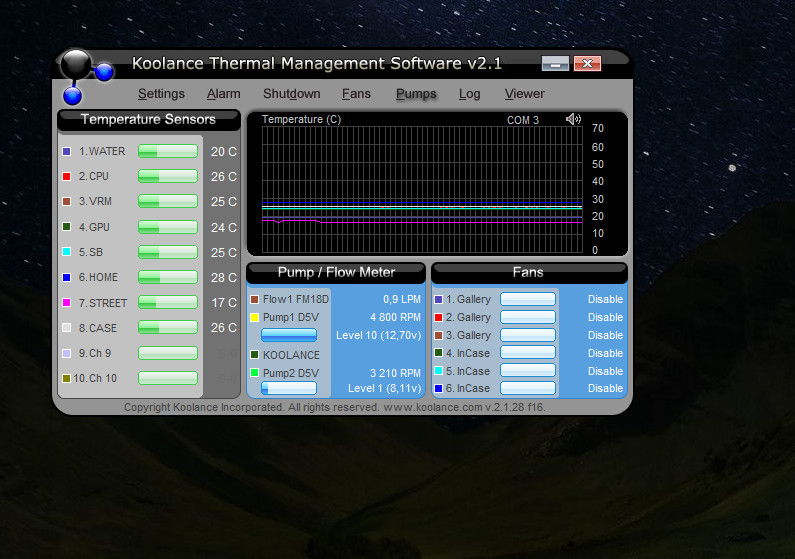Image resolution: width=795 pixels, height=559 pixels.
Task: Click the 5.SB temperature bar
Action: tap(168, 252)
